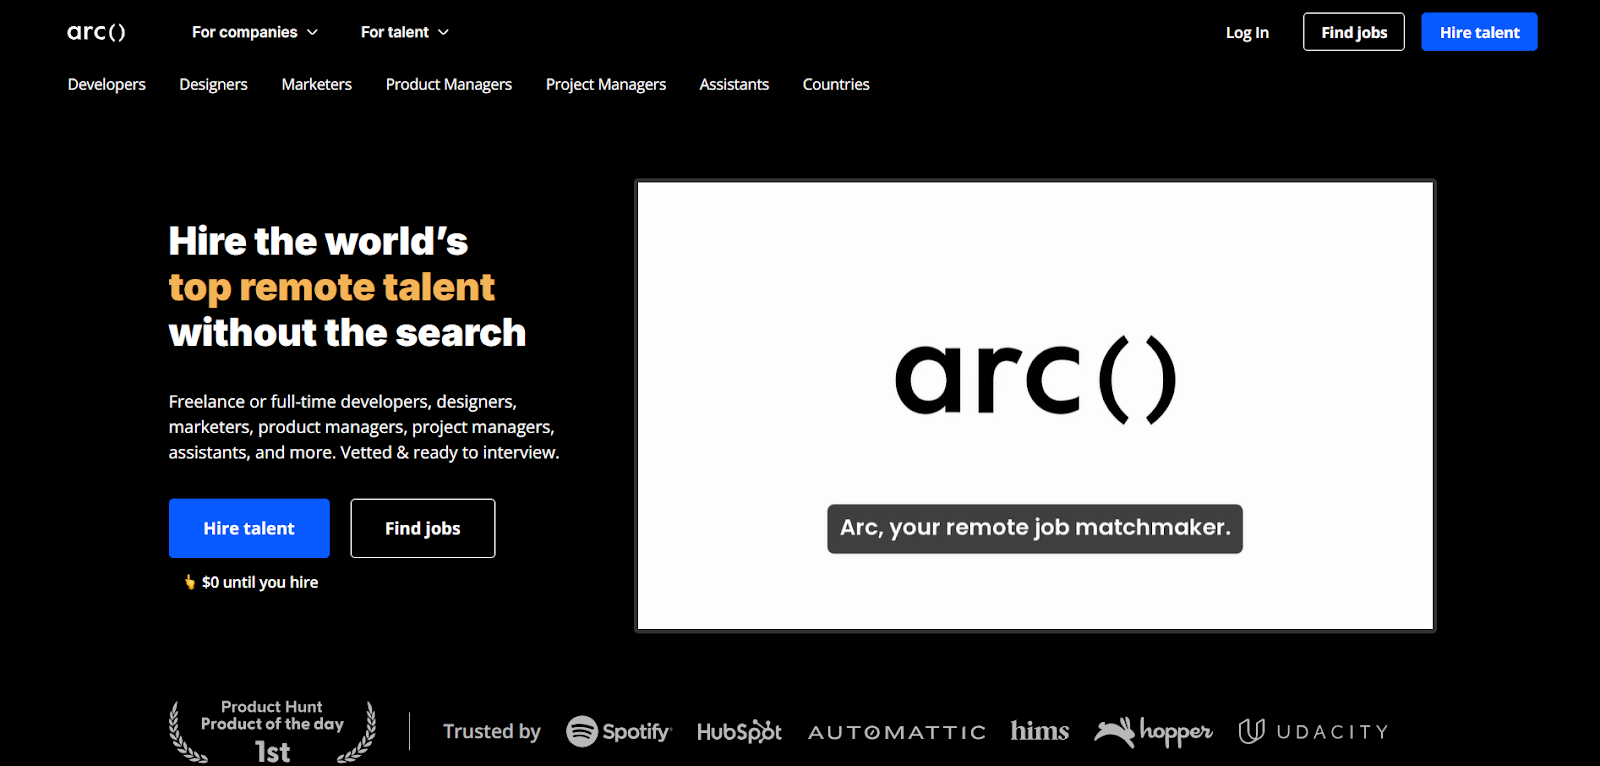Viewport: 1600px width, 766px height.
Task: Click the Automattic logo
Action: tap(897, 732)
